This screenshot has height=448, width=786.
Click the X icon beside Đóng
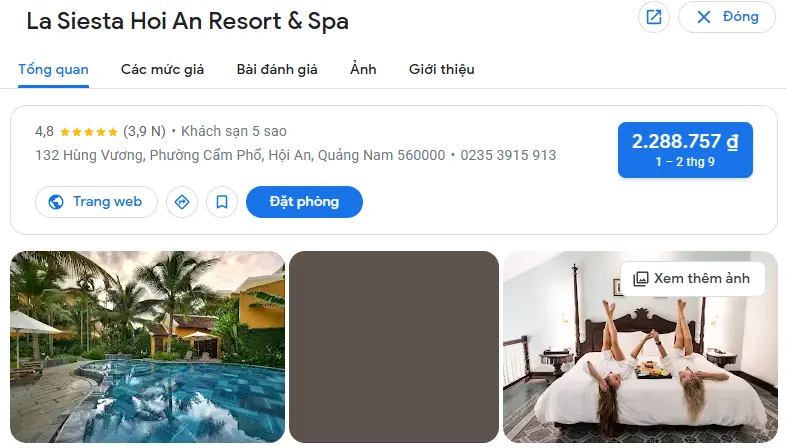click(x=704, y=17)
